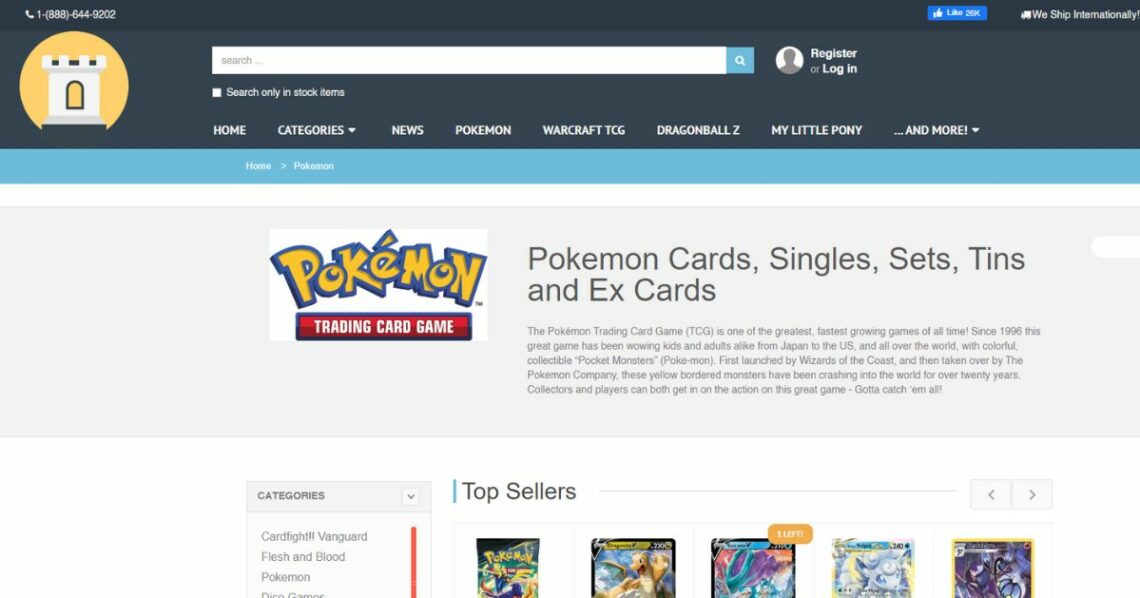Click the search magnifier button
This screenshot has width=1140, height=598.
[739, 60]
